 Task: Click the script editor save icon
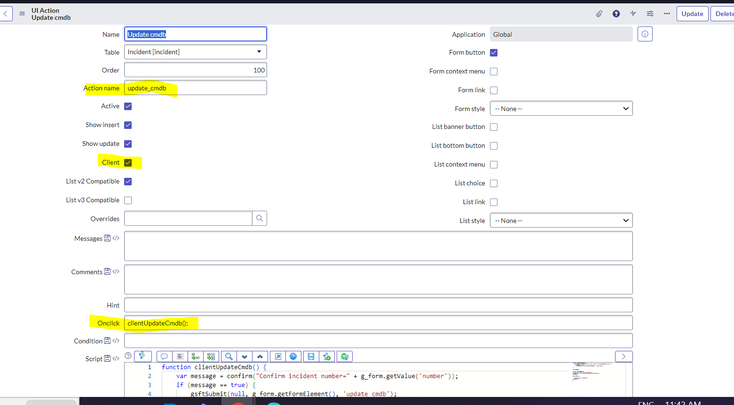pos(311,356)
